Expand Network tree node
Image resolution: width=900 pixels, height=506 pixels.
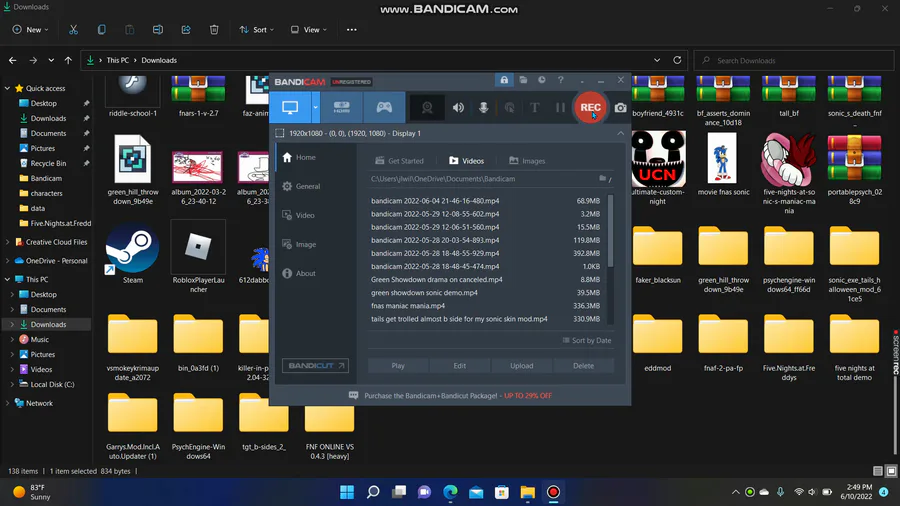pyautogui.click(x=7, y=403)
